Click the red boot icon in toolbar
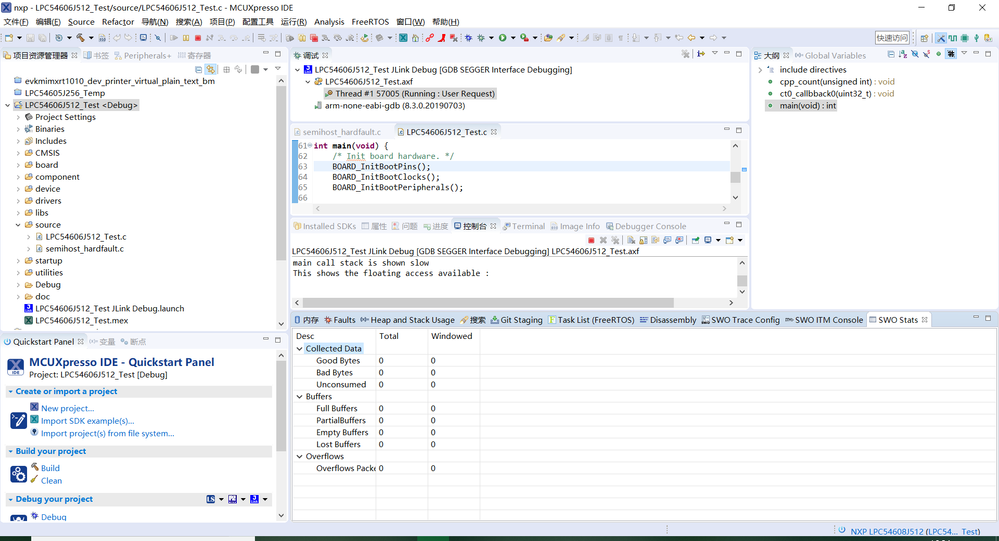 (442, 38)
